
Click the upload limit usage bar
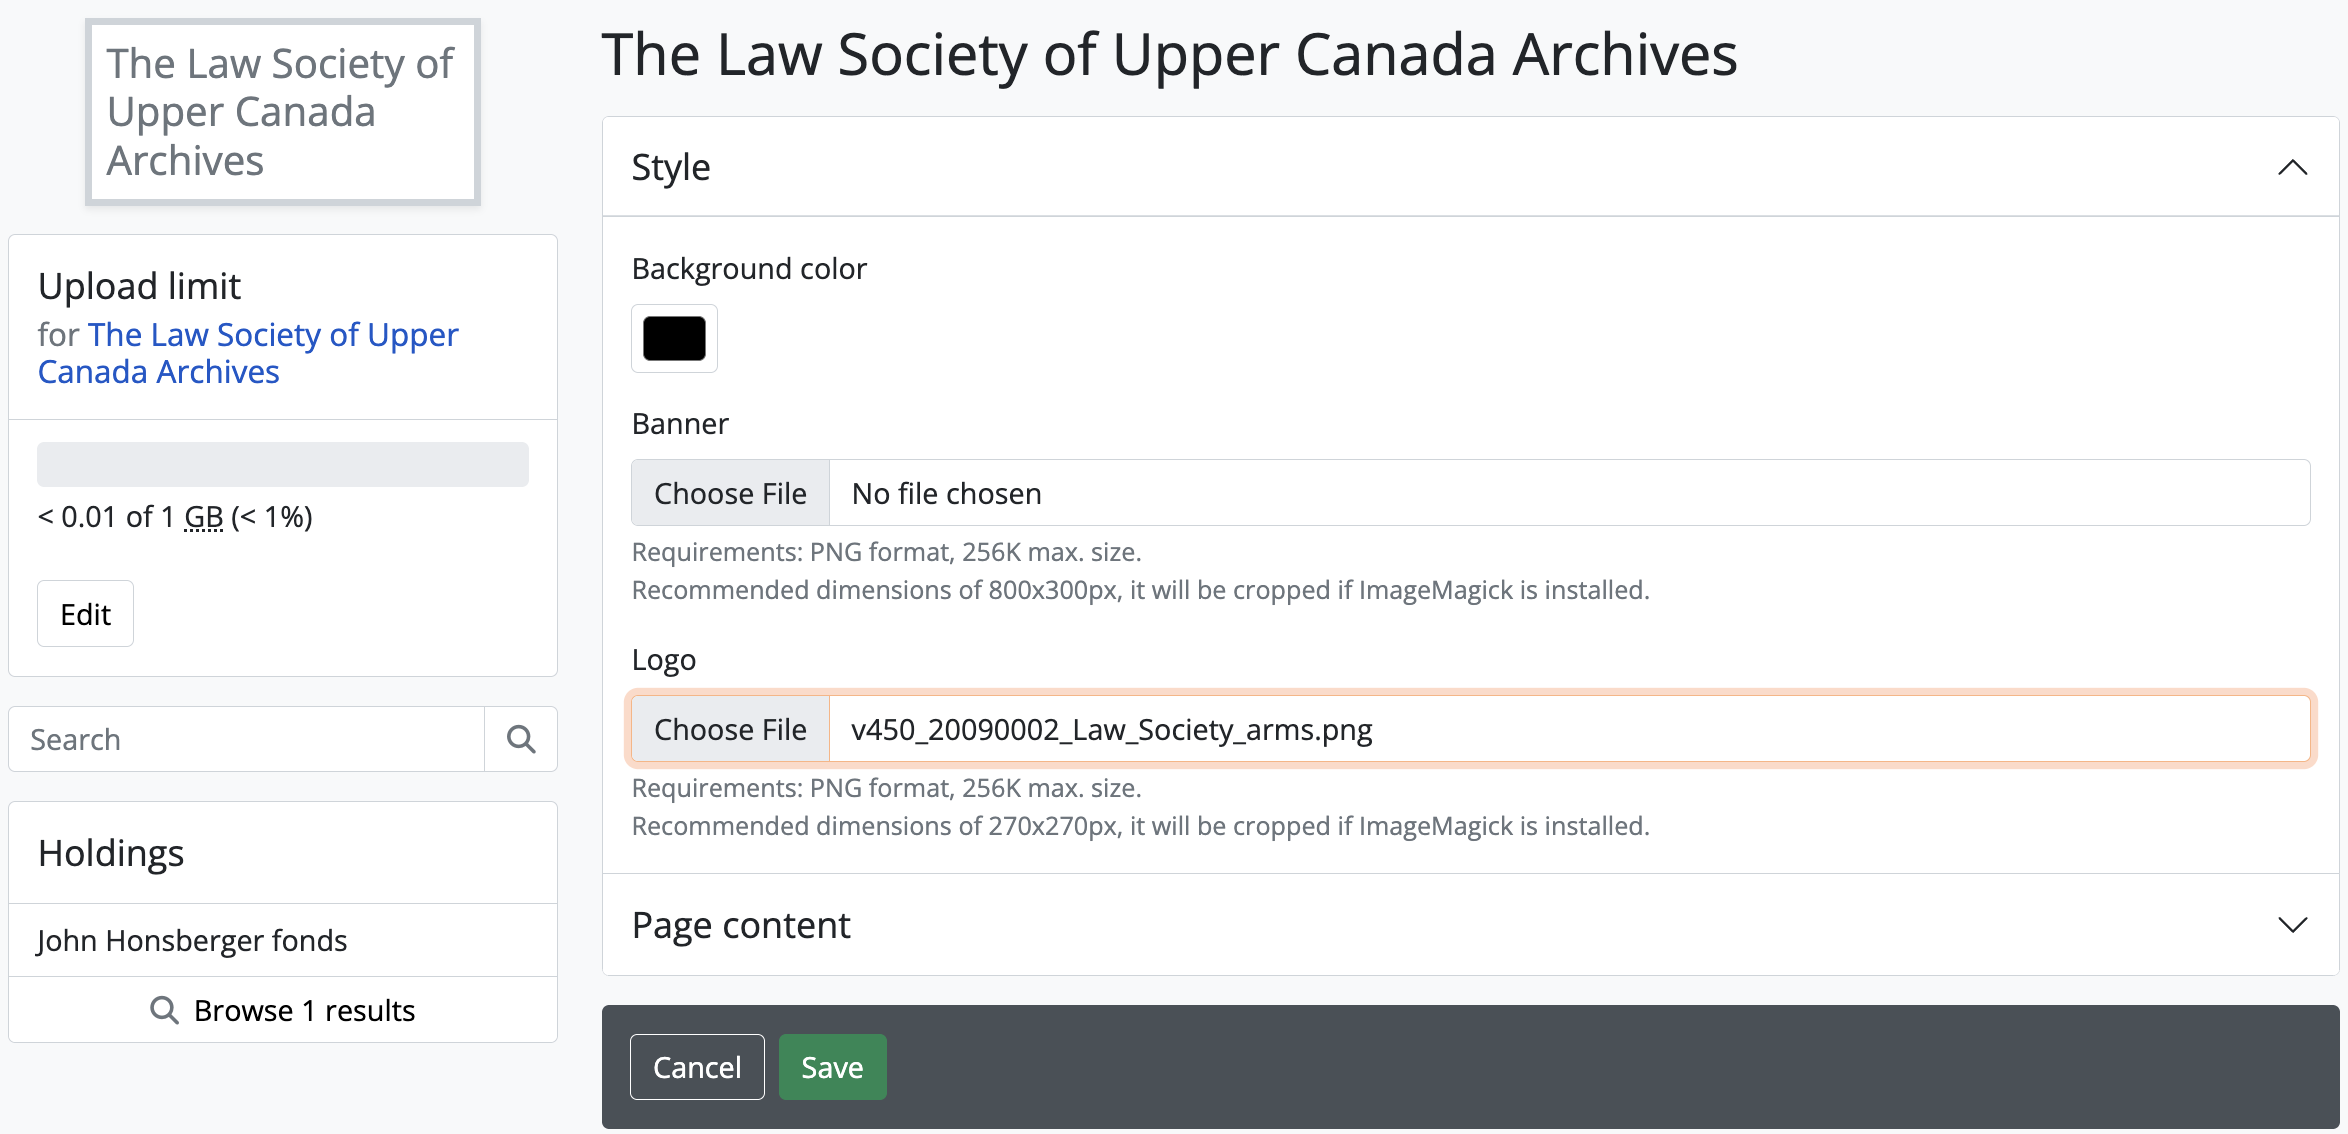(283, 464)
